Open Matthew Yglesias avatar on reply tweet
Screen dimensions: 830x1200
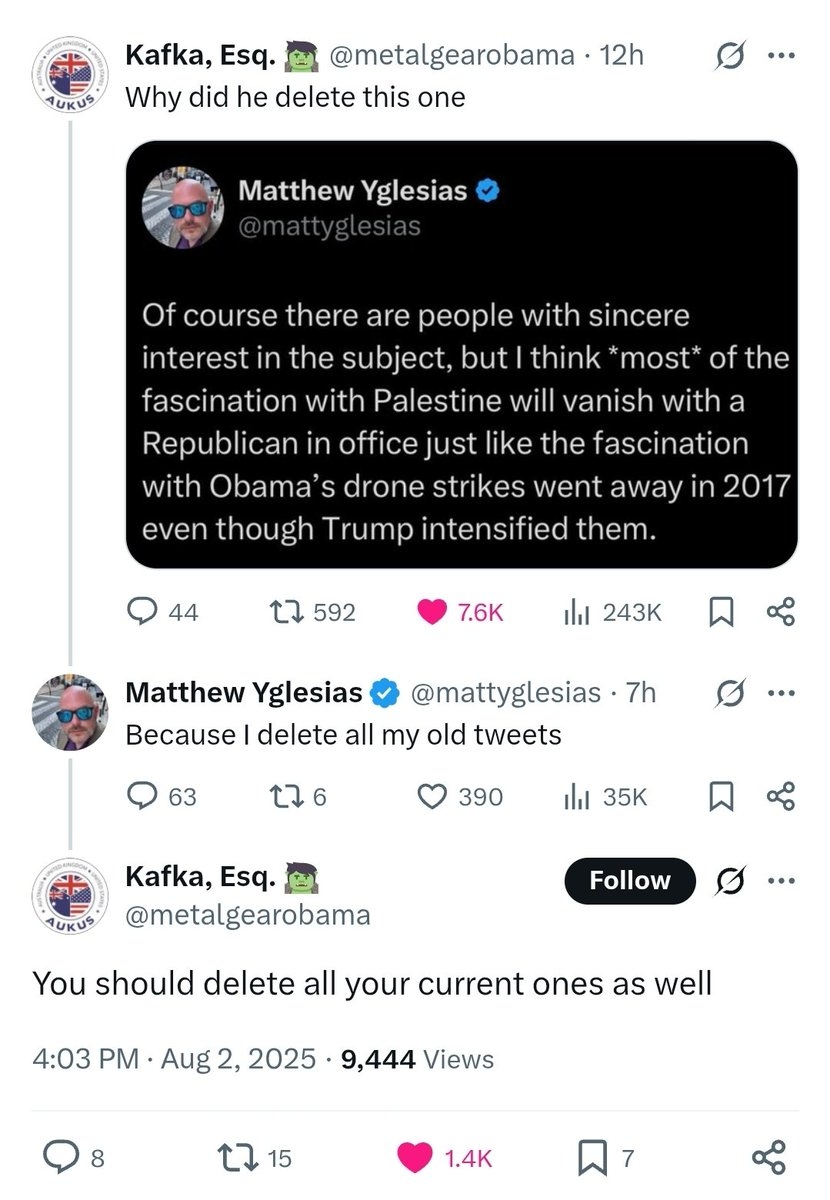70,711
